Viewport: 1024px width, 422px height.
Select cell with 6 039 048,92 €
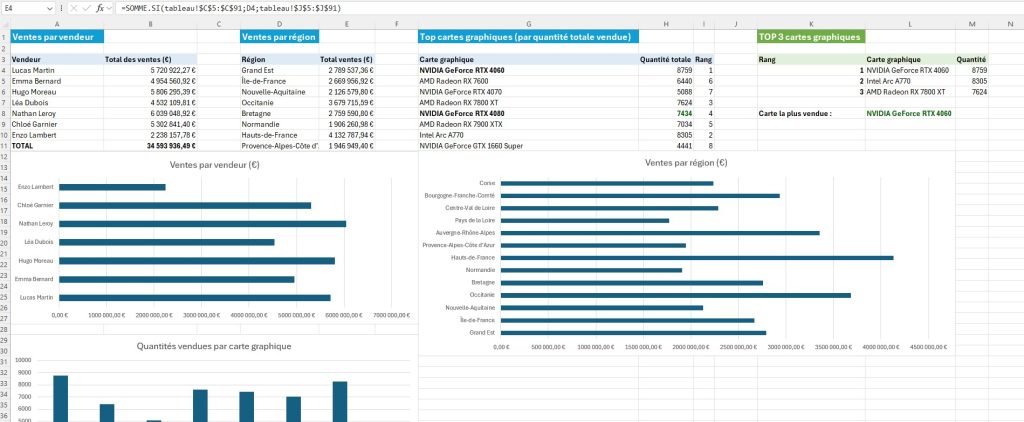tap(150, 113)
